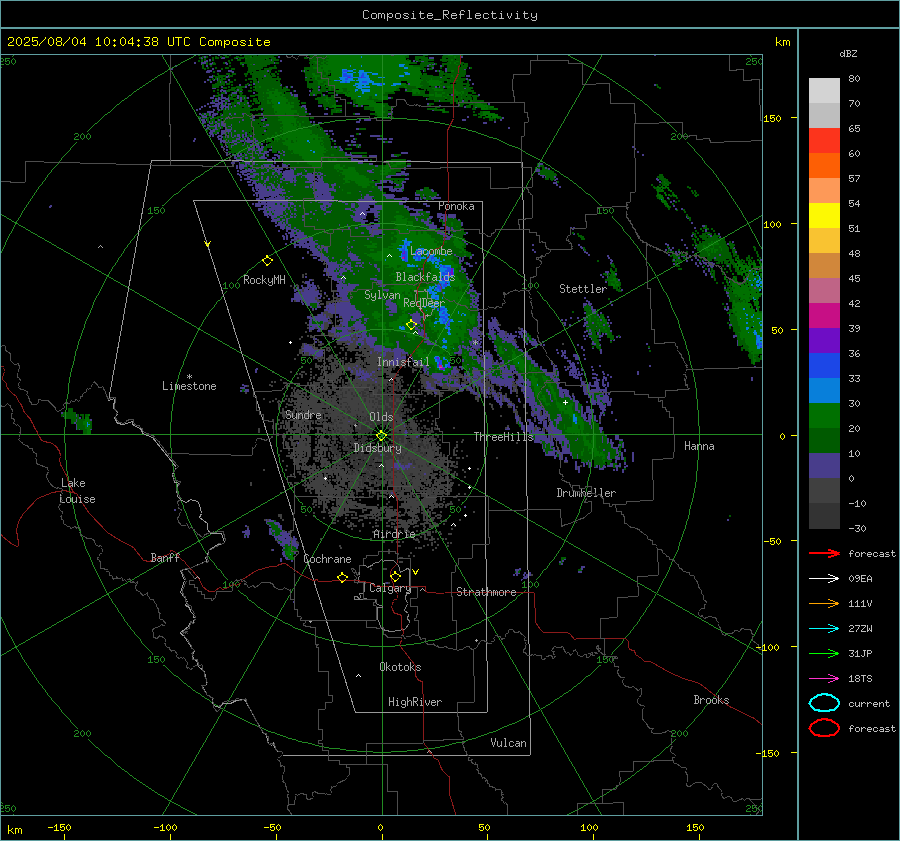Click the asterisk marker above Limestone
The image size is (900, 841).
click(189, 377)
